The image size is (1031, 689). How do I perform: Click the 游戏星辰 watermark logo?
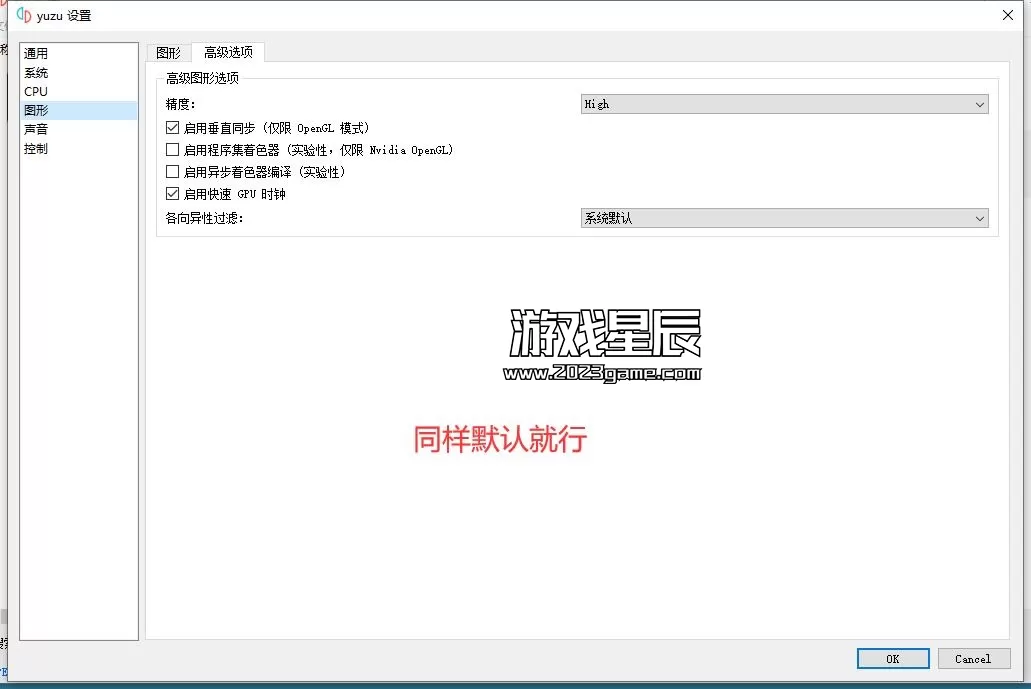click(605, 333)
